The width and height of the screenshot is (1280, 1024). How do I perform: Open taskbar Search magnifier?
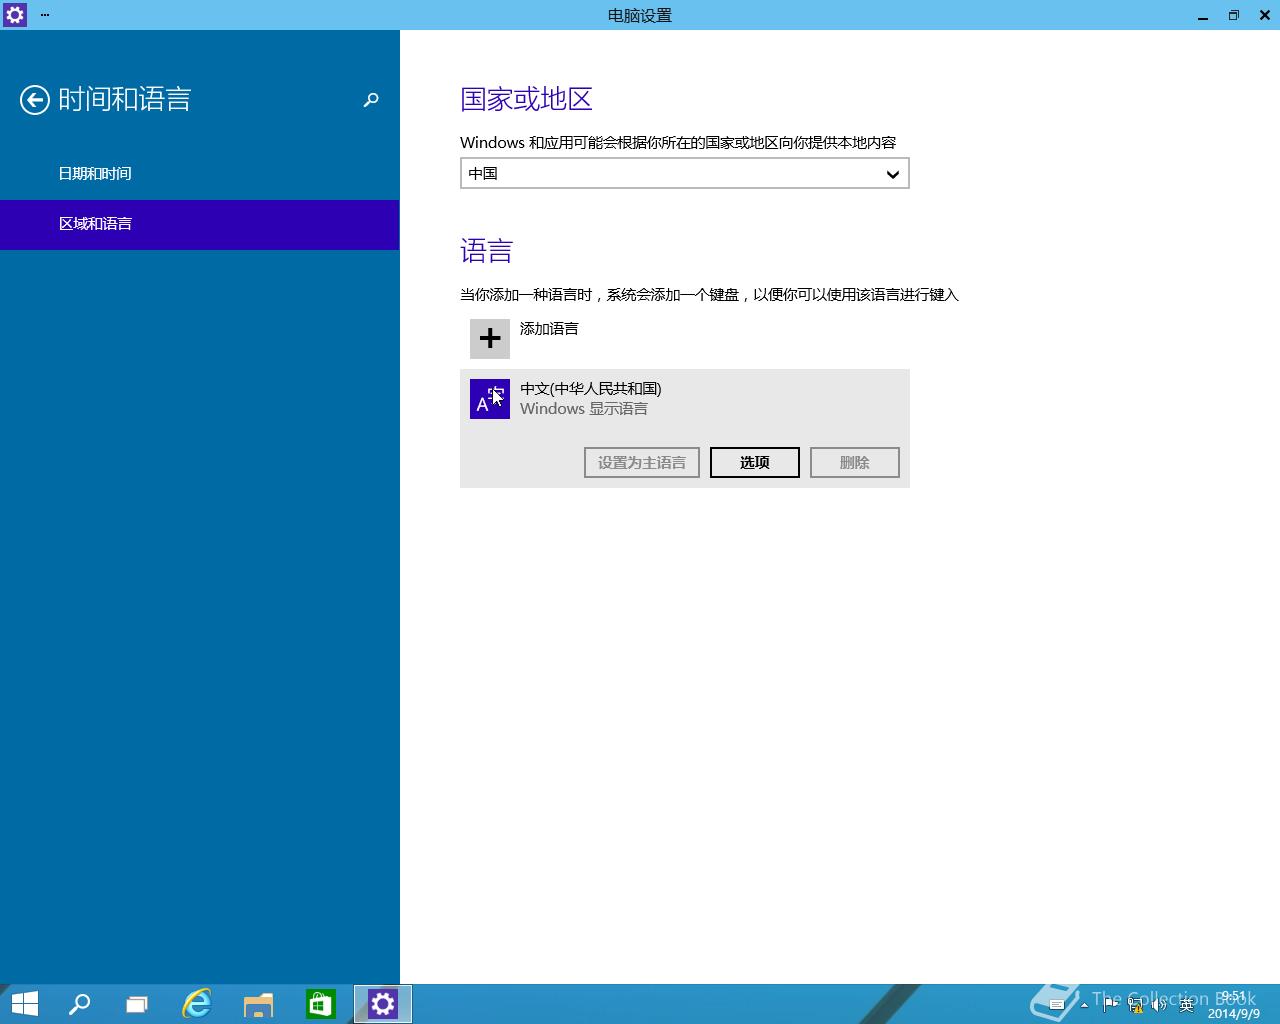79,1004
